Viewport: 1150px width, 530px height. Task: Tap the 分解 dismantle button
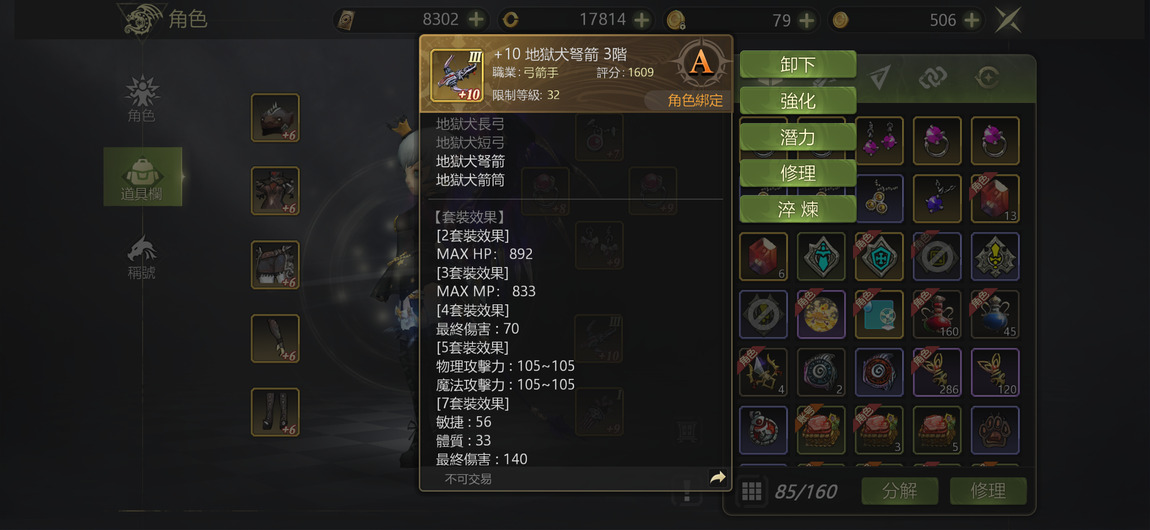[900, 491]
